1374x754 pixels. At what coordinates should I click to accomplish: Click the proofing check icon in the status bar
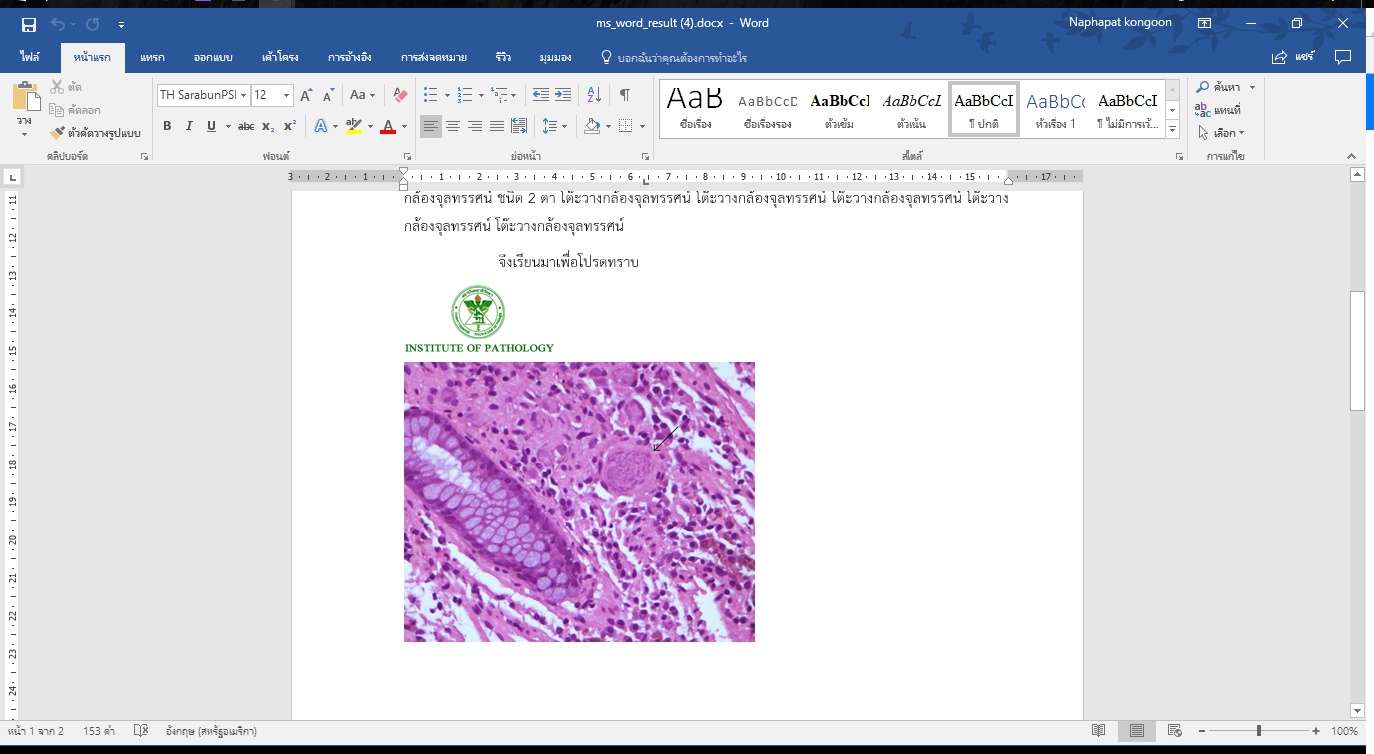tap(140, 731)
